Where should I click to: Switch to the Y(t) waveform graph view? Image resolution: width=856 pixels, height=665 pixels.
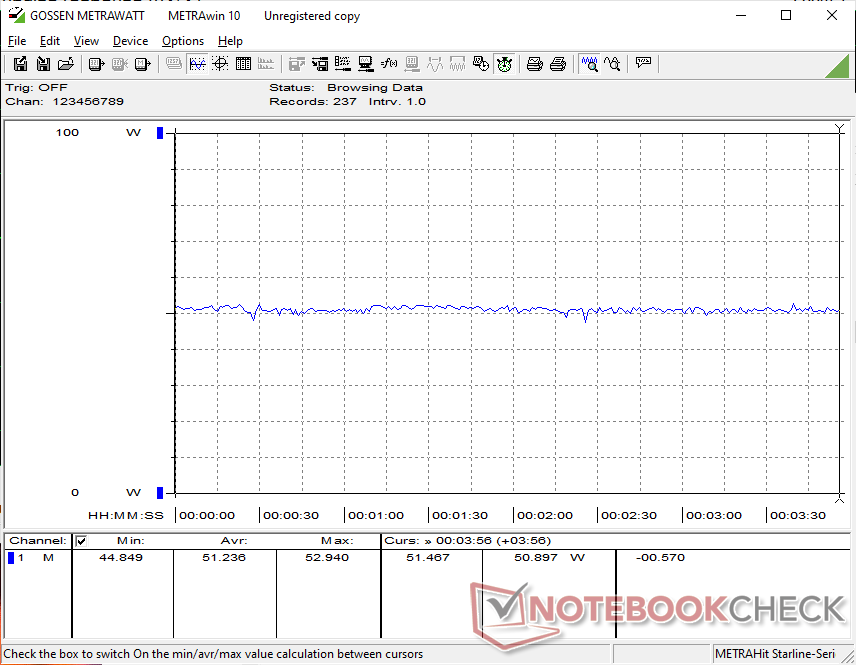(x=197, y=64)
